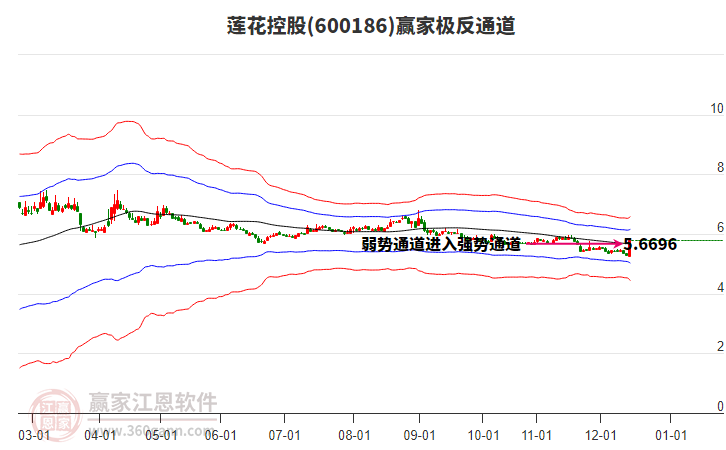Click the chart title 莲花控股(600186)赢家极反通道
The image size is (726, 450).
pos(371,26)
